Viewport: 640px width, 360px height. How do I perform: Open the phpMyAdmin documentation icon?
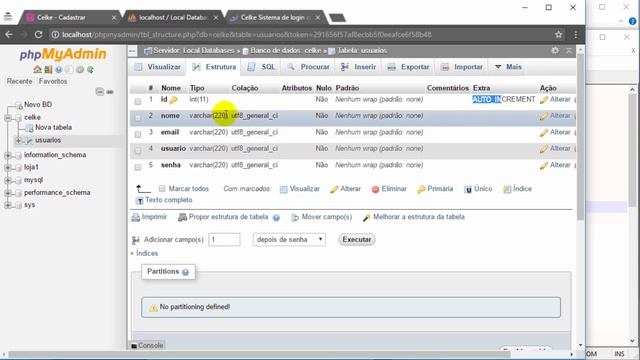coord(59,69)
